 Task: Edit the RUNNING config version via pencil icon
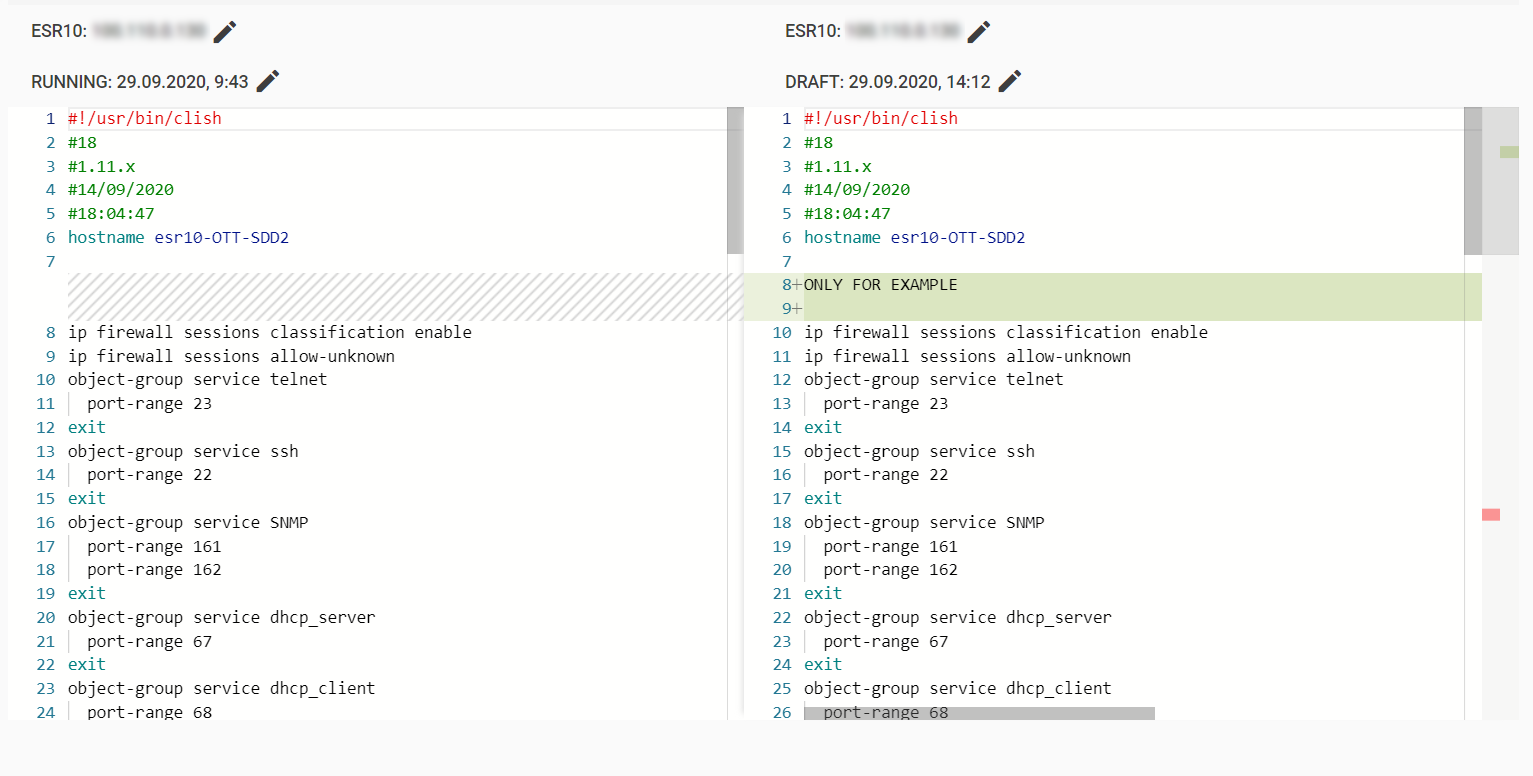coord(268,81)
